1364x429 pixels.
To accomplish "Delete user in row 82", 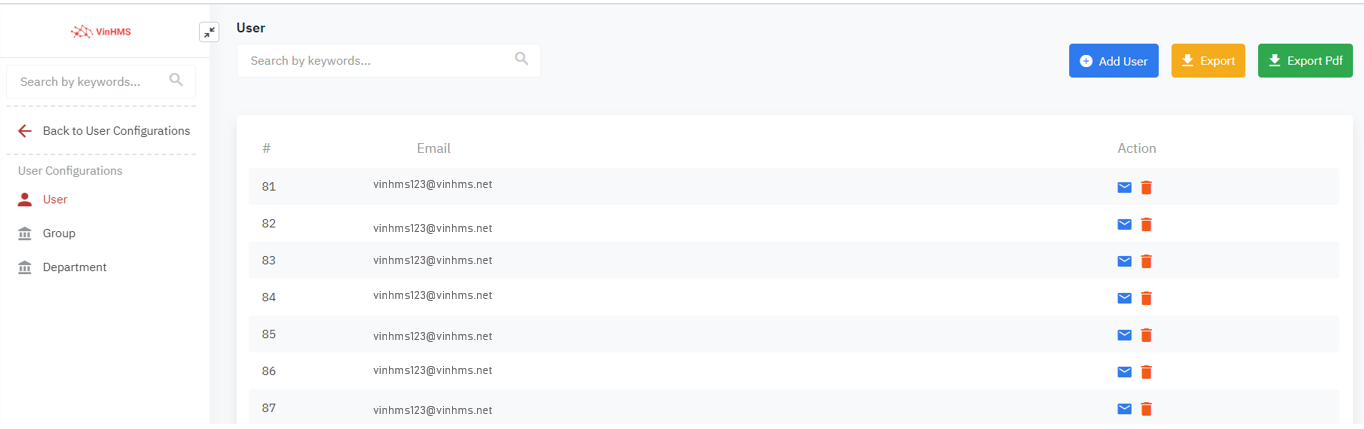I will pos(1146,224).
